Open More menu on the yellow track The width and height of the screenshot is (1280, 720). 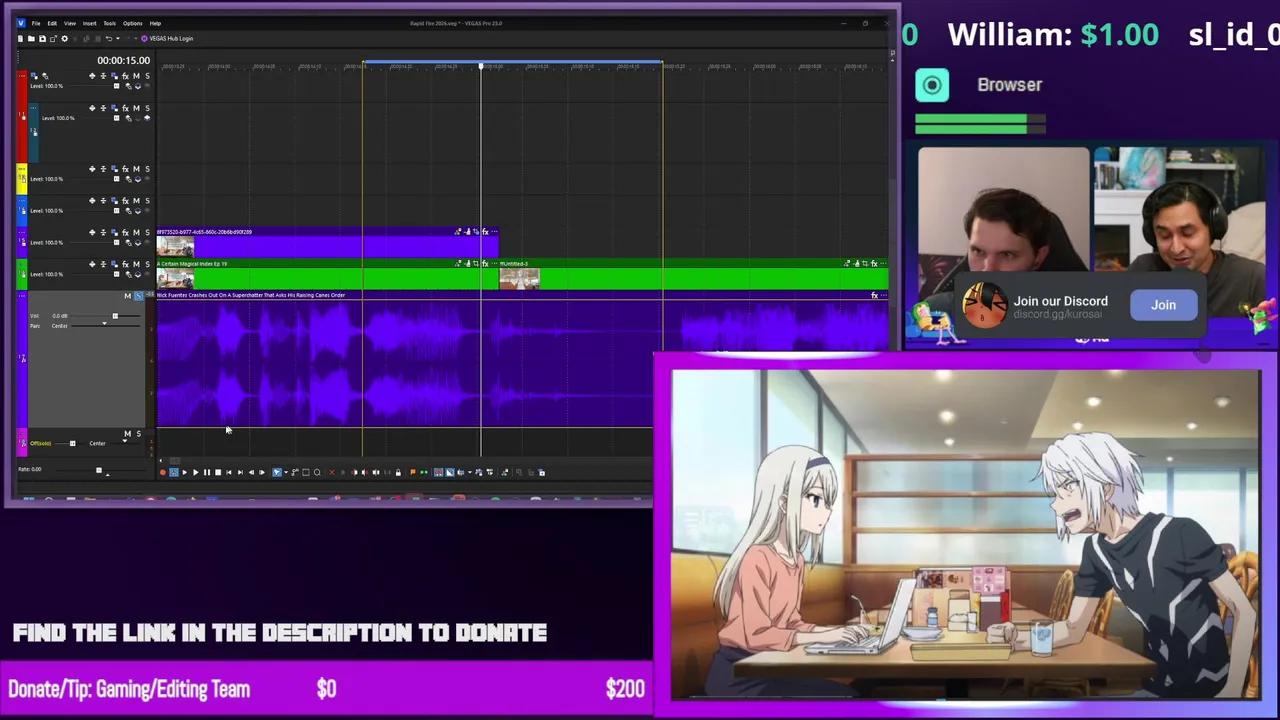(x=22, y=170)
